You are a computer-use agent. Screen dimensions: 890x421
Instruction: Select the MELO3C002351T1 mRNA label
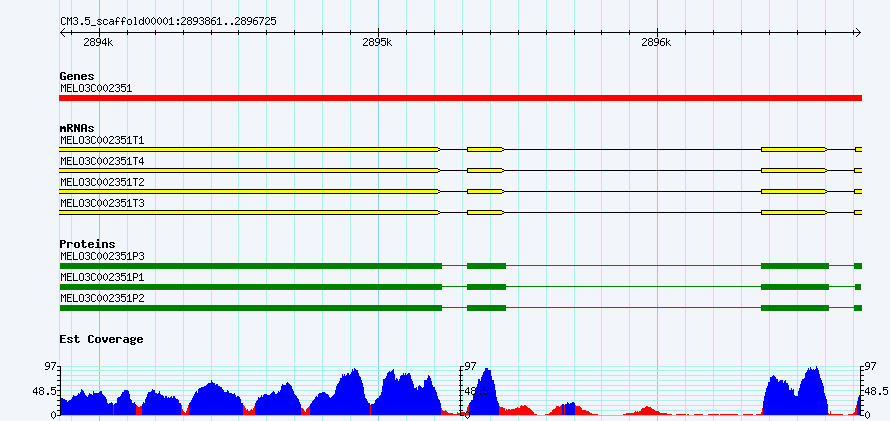102,140
